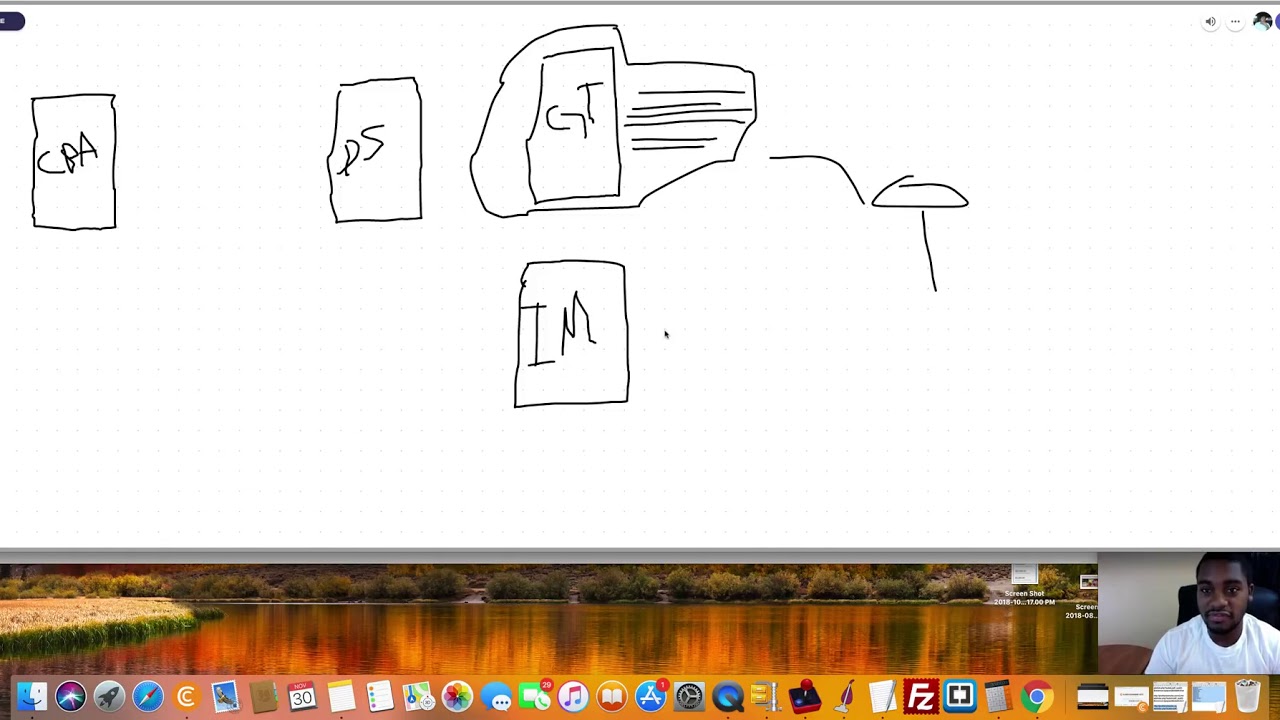
Task: Open iTunes from the Dock
Action: click(573, 696)
